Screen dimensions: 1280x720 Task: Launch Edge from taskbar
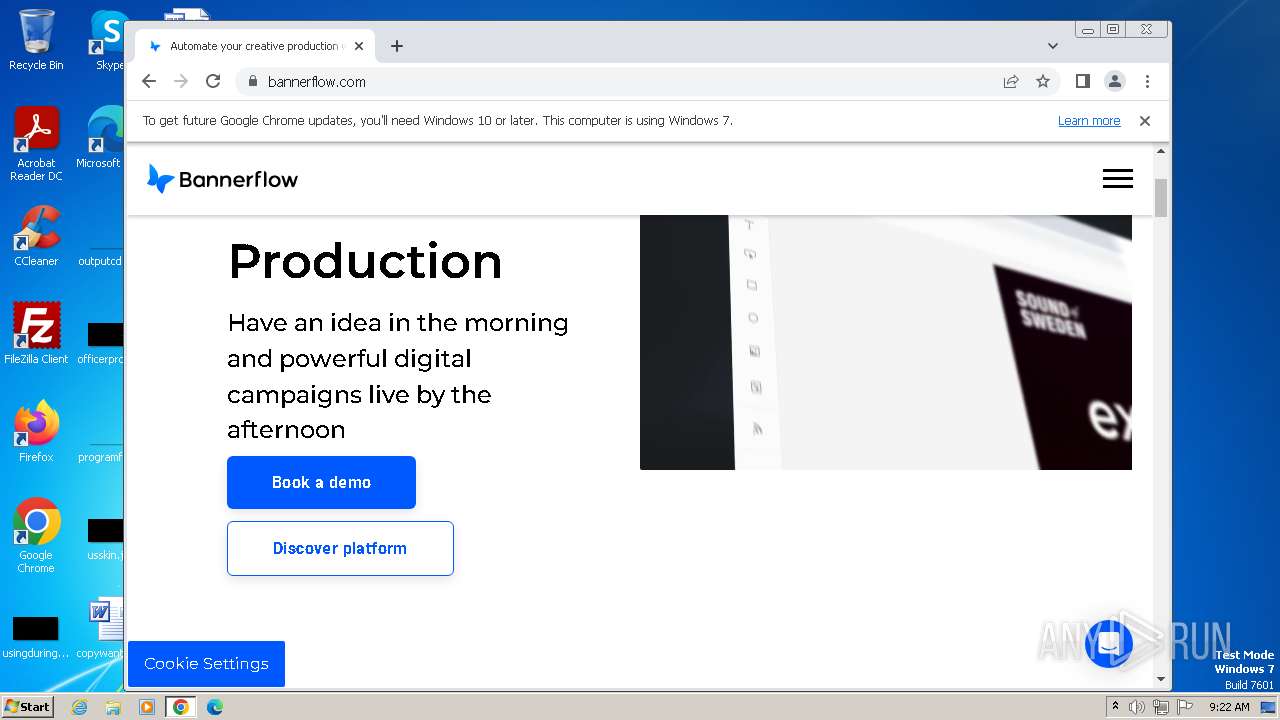pos(214,707)
